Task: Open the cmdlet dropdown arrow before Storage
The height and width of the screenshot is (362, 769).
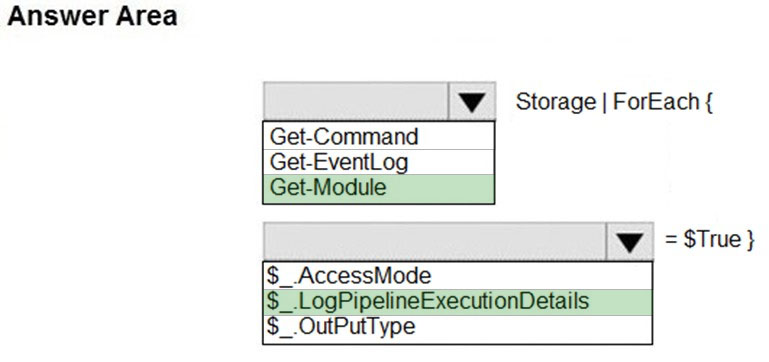Action: pyautogui.click(x=471, y=102)
